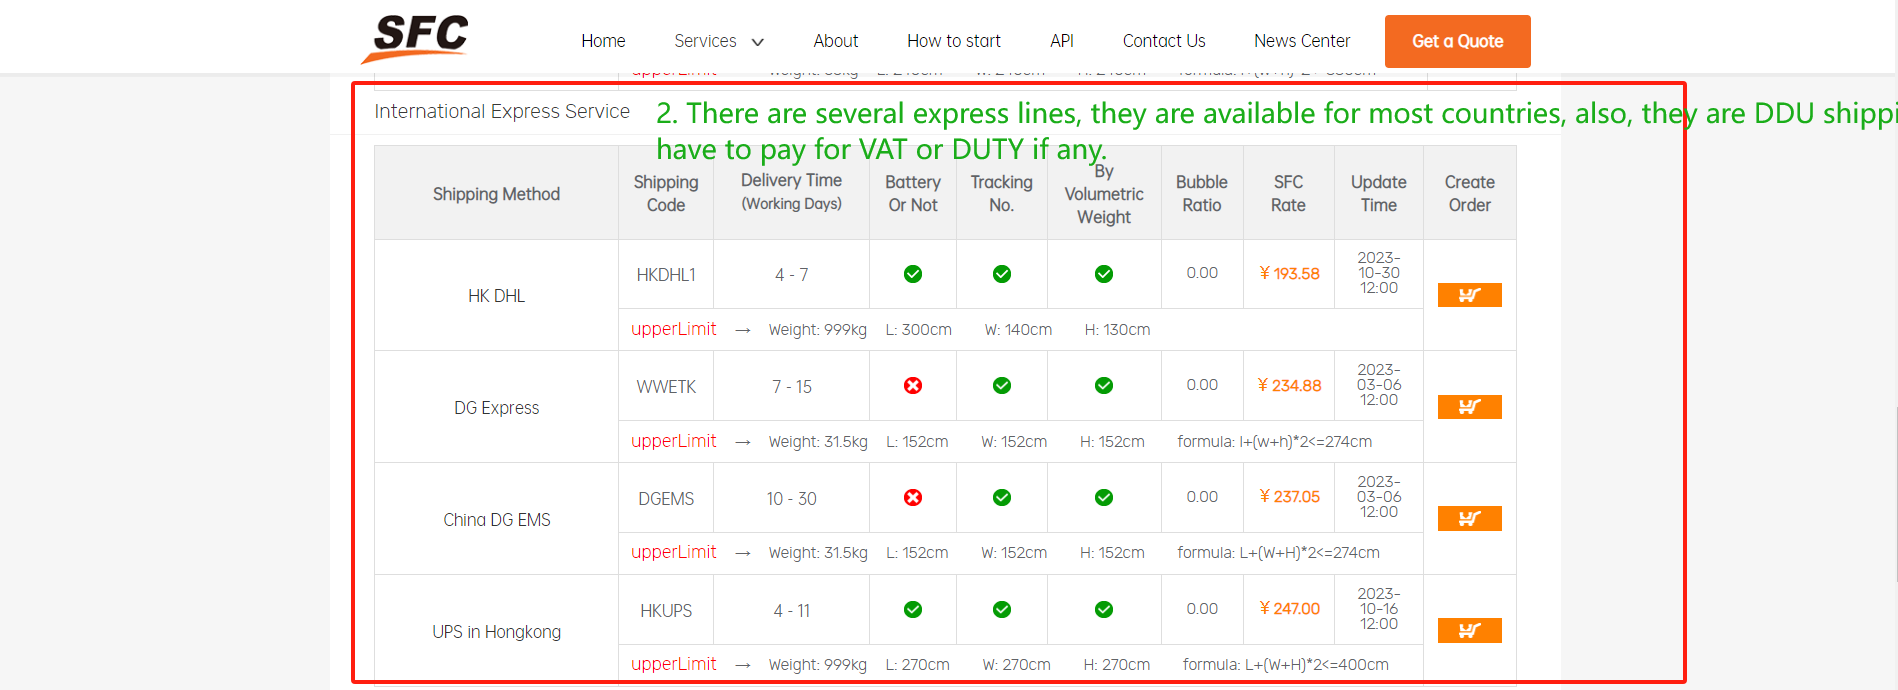1898x690 pixels.
Task: Select China DG EMS shipping method cell
Action: point(497,520)
